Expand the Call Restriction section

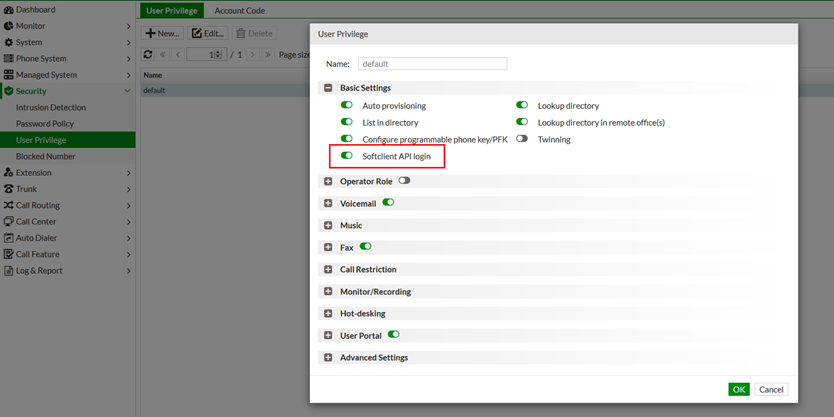click(328, 270)
